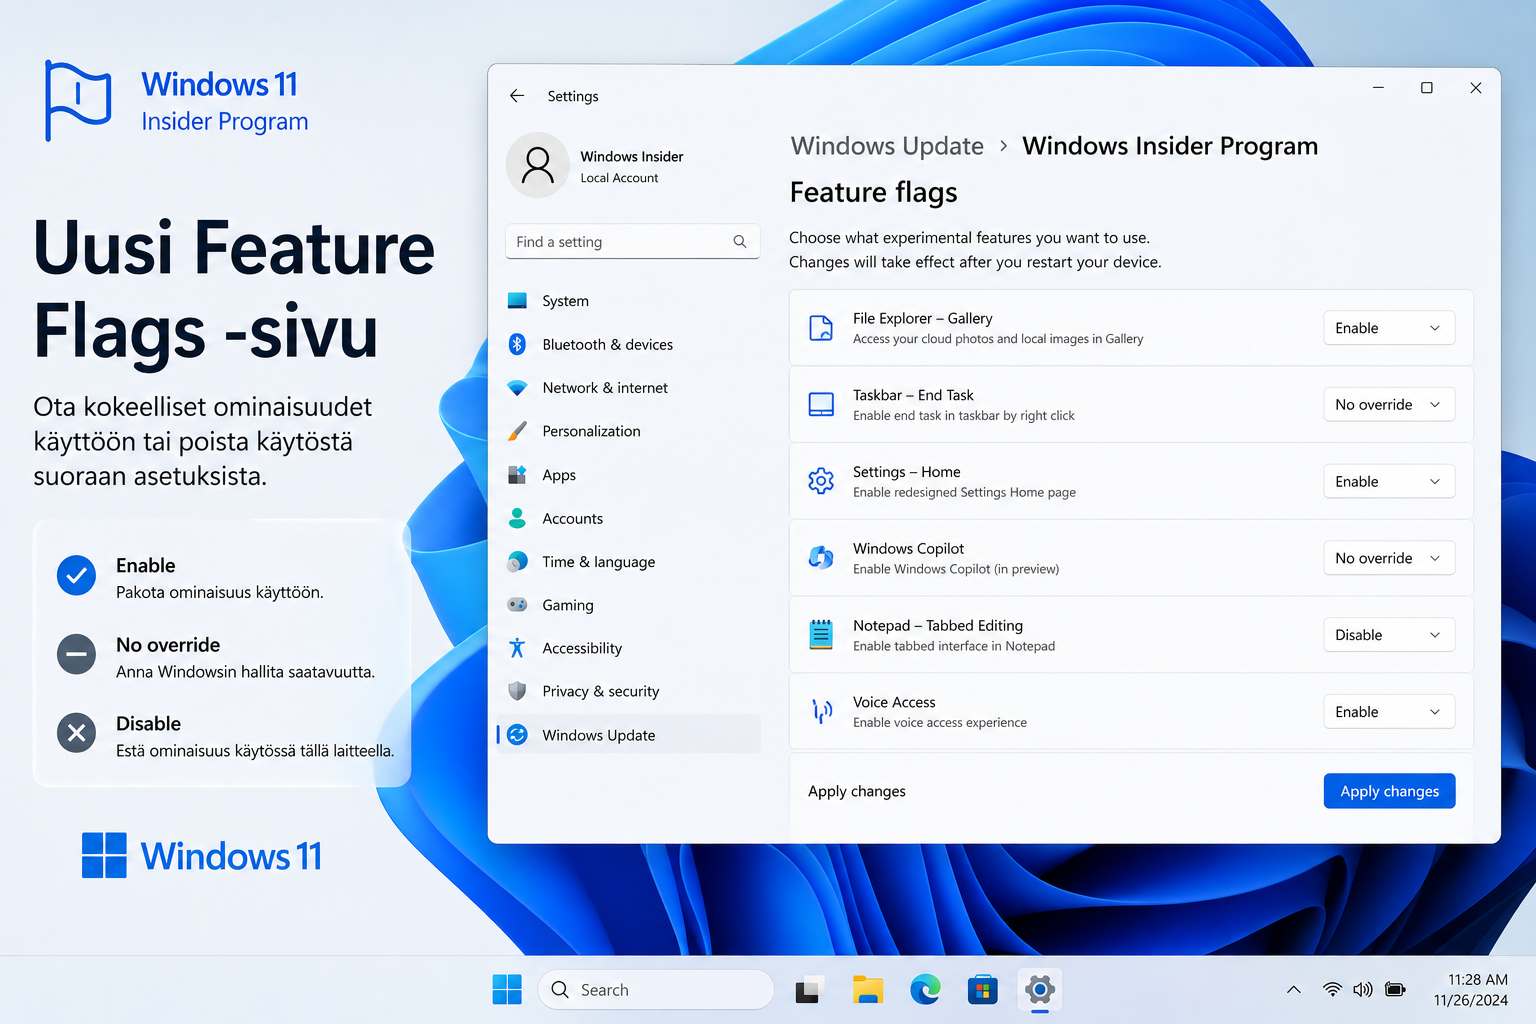The height and width of the screenshot is (1024, 1536).
Task: Click Windows Update breadcrumb link
Action: 887,146
